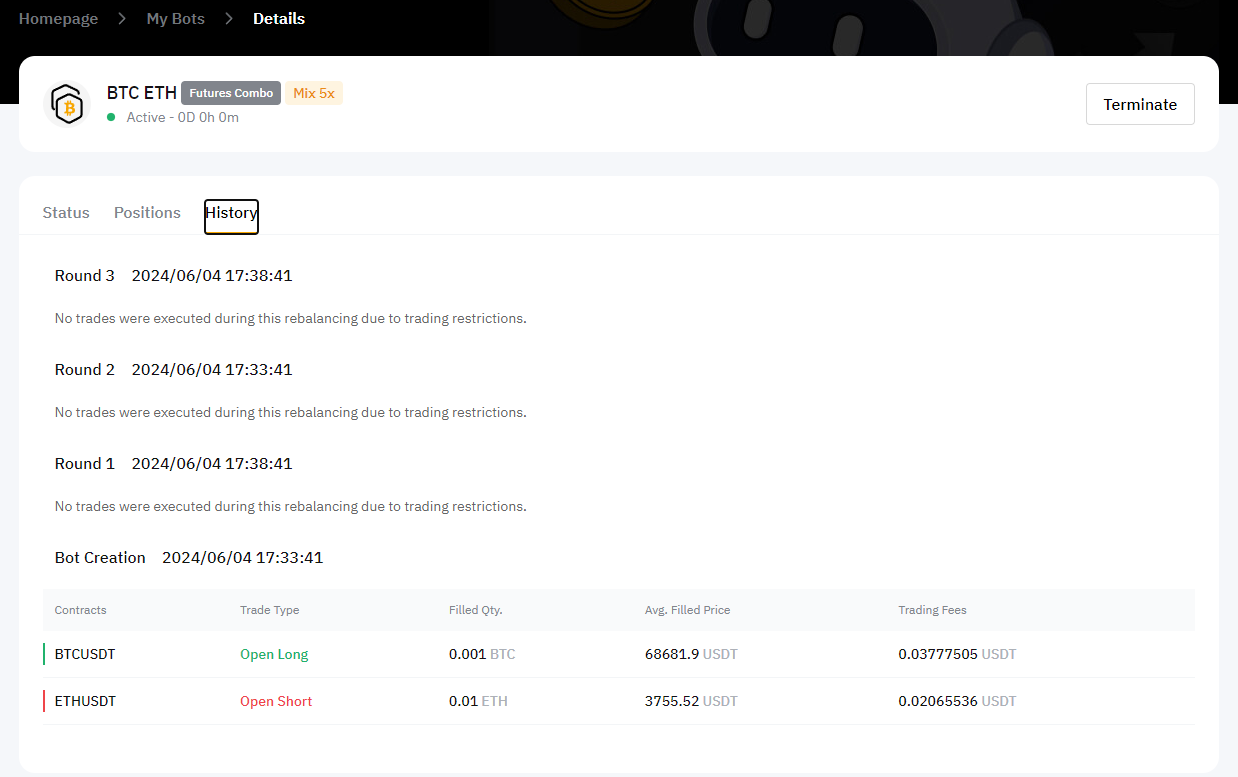Go to the Homepage breadcrumb link

point(58,19)
